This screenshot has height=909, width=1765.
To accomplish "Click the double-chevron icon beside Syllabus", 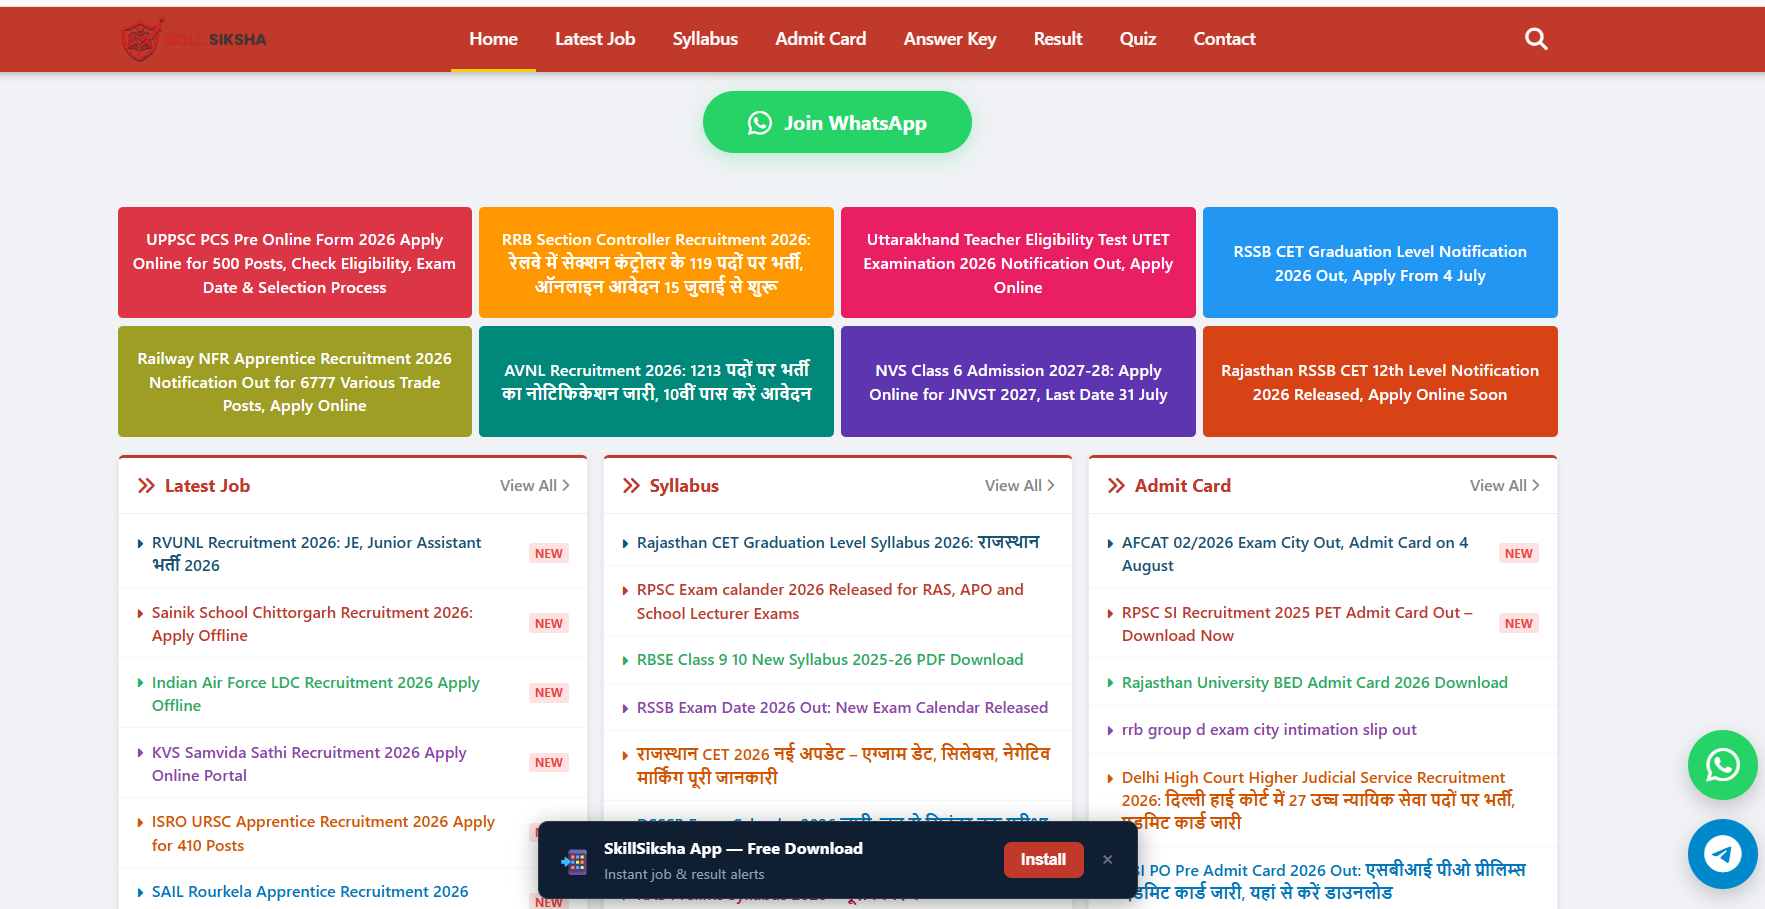I will tap(631, 486).
